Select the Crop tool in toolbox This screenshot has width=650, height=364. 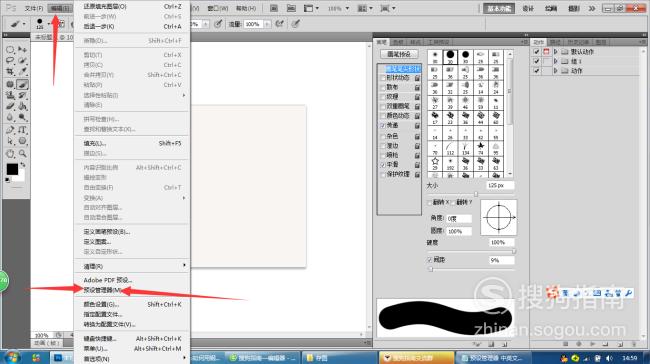10,71
